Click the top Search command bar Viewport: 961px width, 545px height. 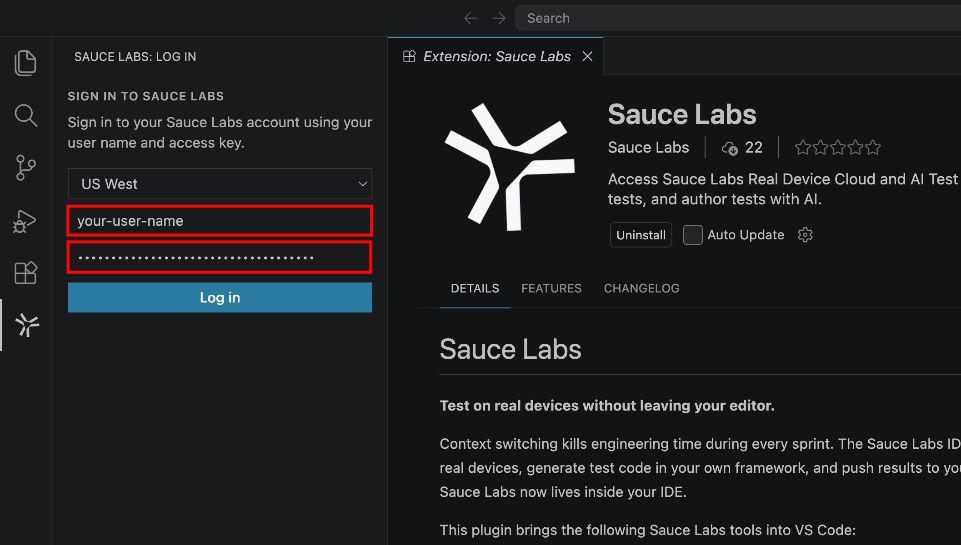click(738, 18)
